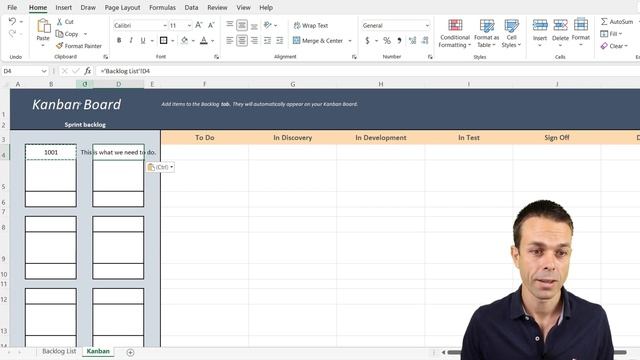This screenshot has width=640, height=360.
Task: Click Delete cells icon
Action: pyautogui.click(x=560, y=25)
